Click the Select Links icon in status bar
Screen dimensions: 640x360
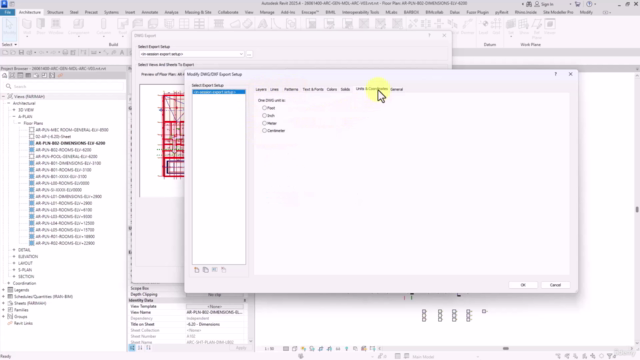tap(558, 356)
